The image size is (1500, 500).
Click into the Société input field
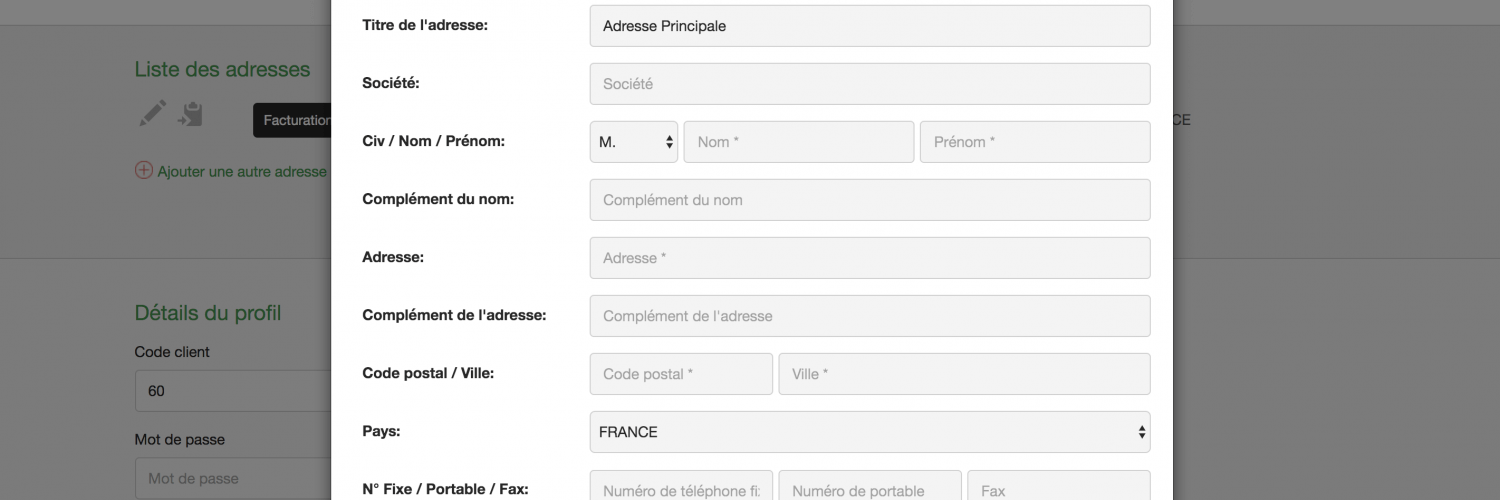point(869,84)
